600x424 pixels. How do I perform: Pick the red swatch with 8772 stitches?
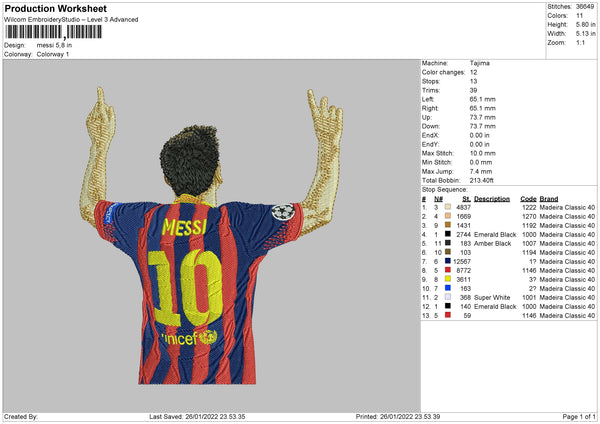tap(448, 270)
